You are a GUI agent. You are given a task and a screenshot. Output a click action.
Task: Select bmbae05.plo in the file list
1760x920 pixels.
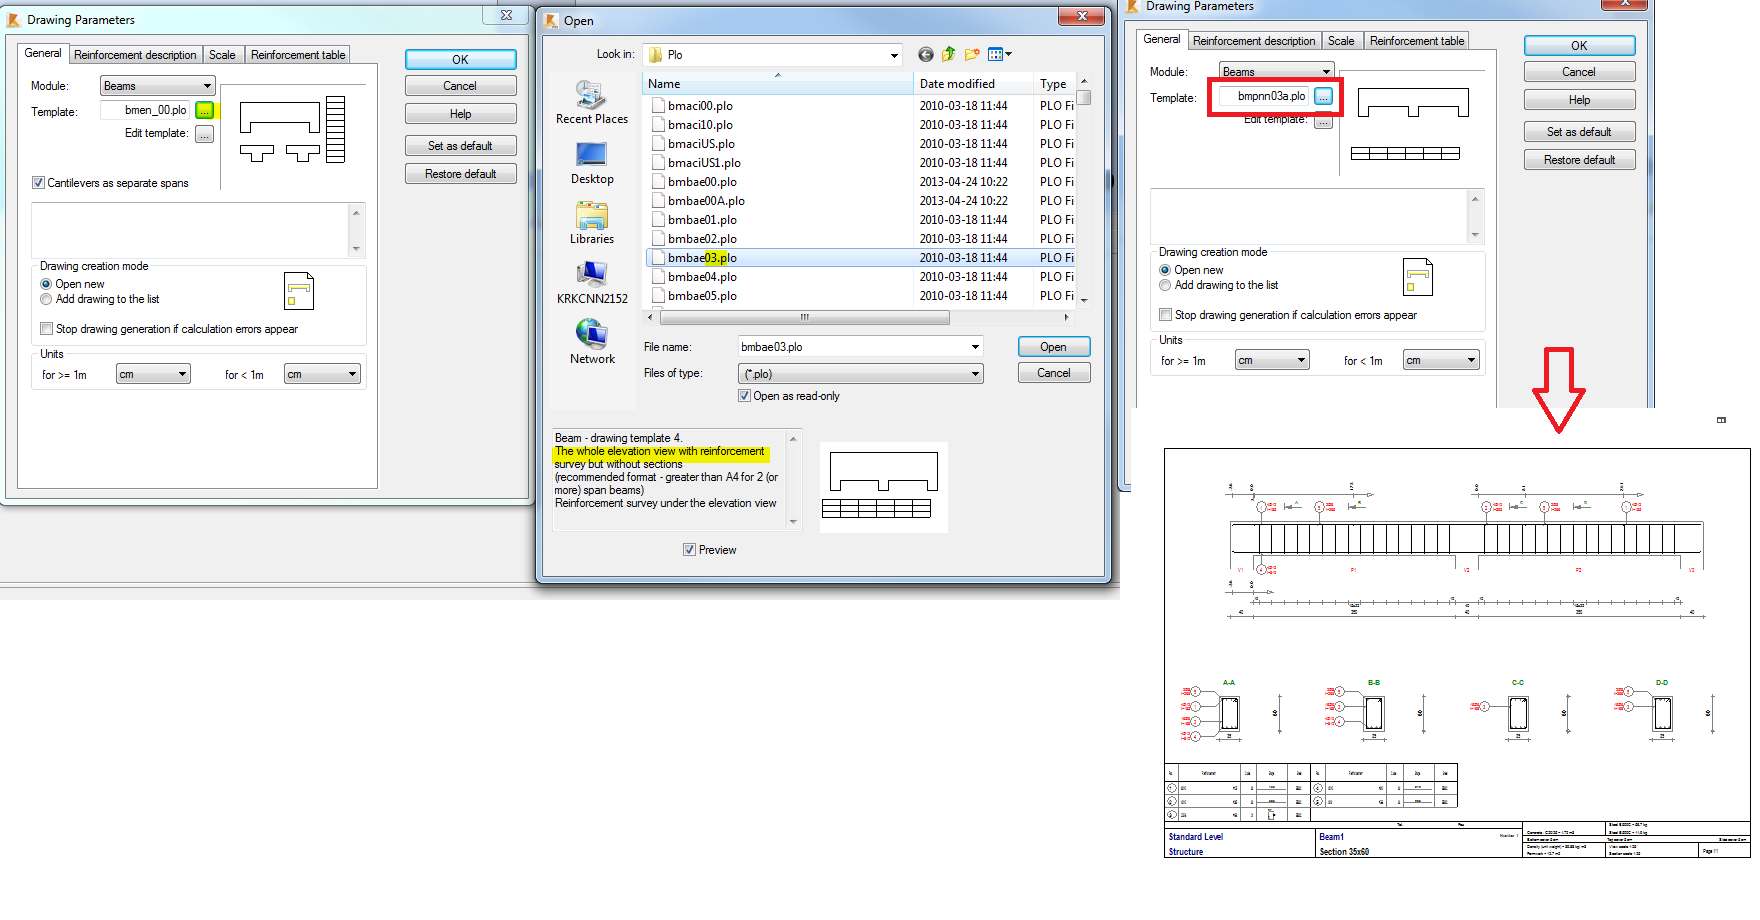click(x=703, y=295)
